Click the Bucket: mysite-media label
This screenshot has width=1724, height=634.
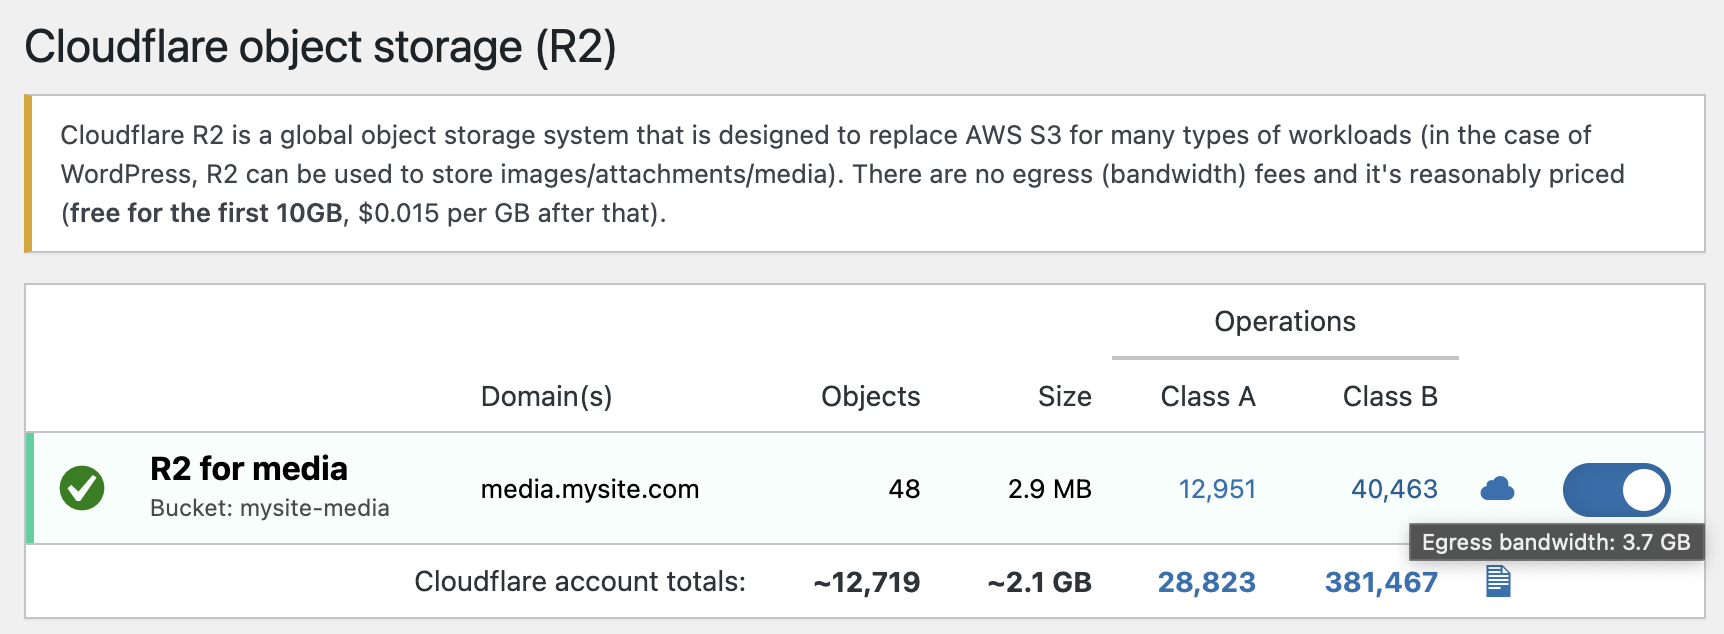[x=270, y=508]
